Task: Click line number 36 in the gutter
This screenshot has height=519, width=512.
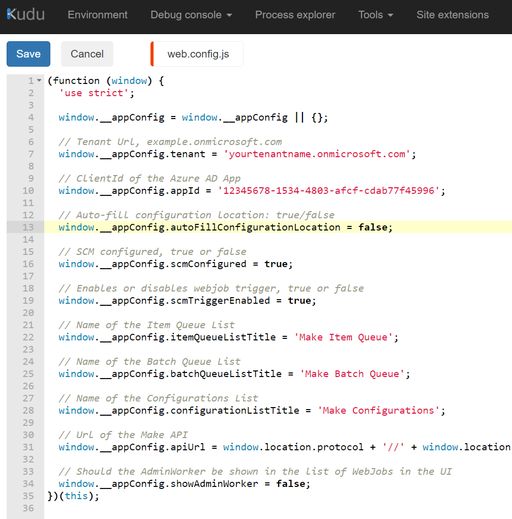Action: (x=28, y=508)
